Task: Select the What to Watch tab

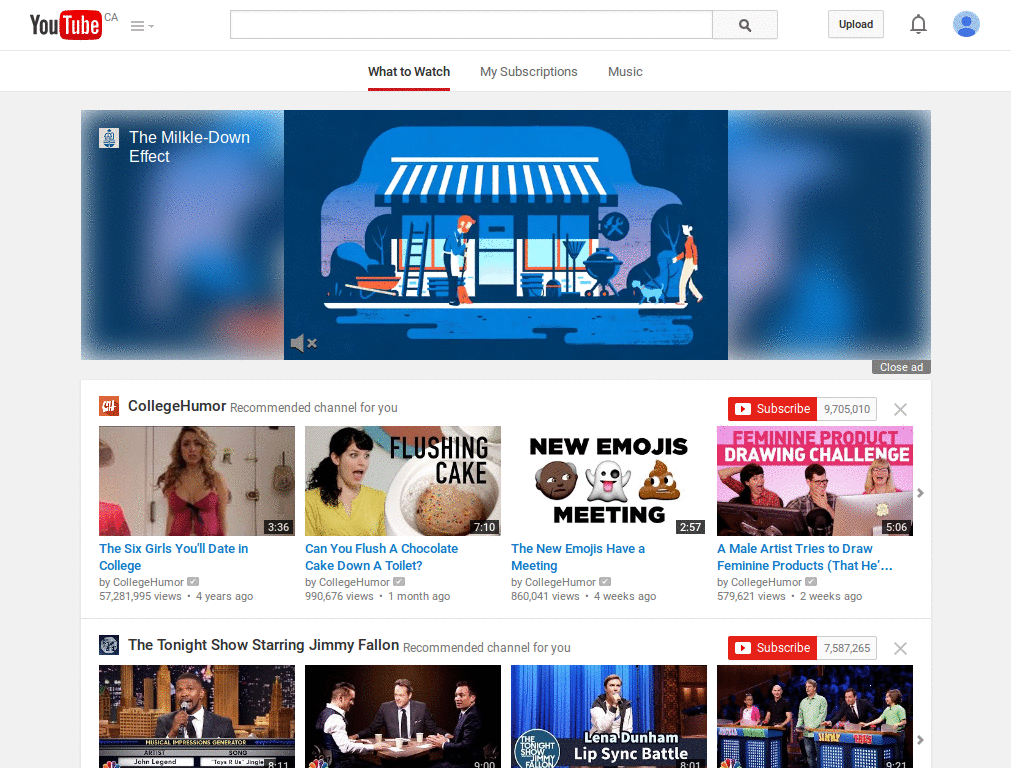Action: [409, 72]
